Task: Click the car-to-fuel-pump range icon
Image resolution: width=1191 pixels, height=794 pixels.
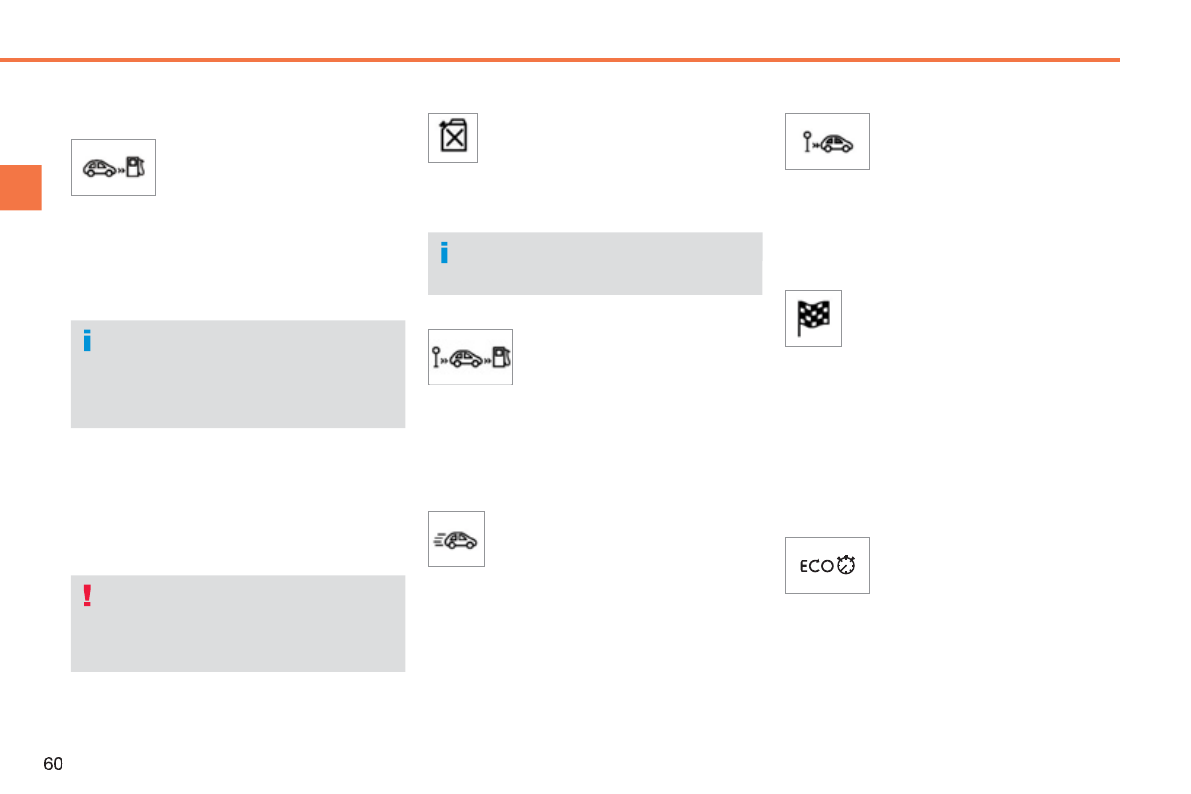Action: point(113,167)
